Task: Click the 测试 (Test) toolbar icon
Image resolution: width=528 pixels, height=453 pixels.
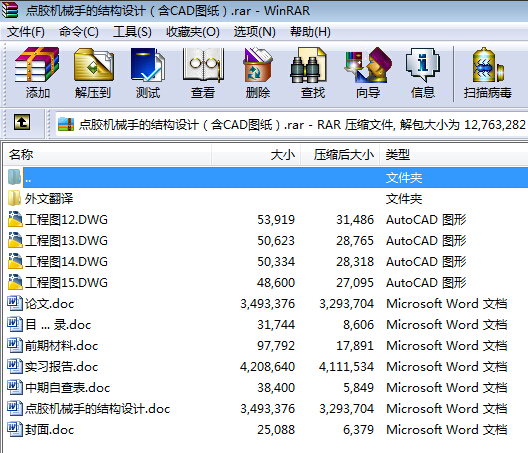Action: 147,65
